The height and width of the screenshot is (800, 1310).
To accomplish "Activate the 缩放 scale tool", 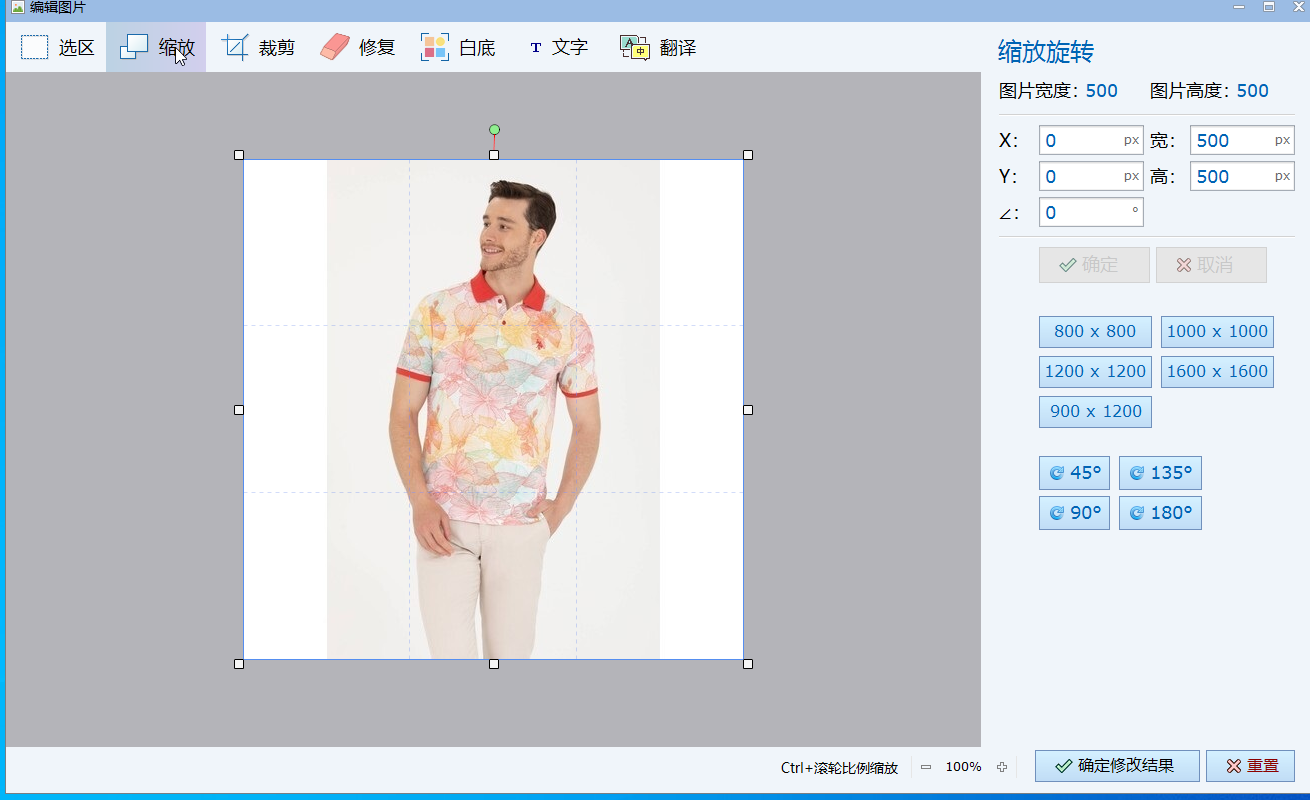I will [155, 46].
